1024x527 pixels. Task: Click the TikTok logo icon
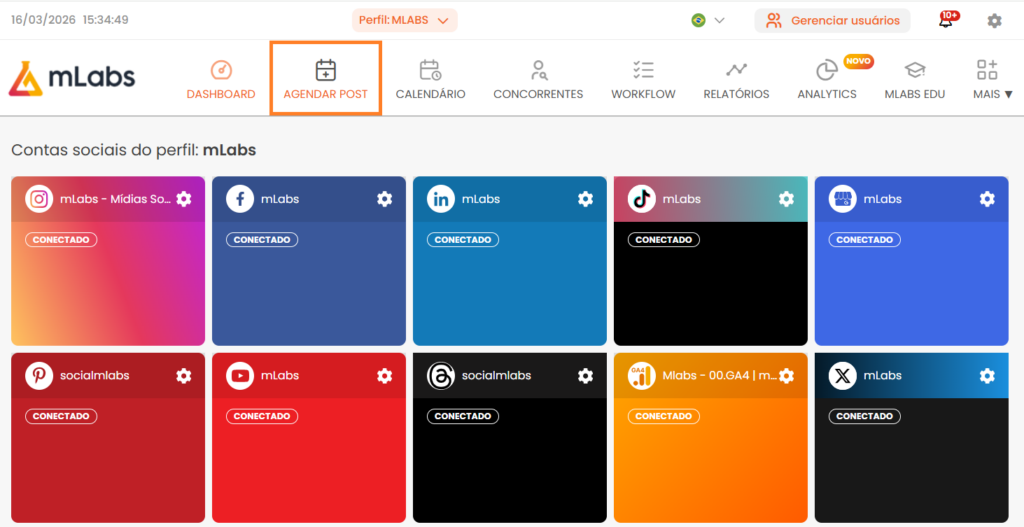(x=641, y=199)
